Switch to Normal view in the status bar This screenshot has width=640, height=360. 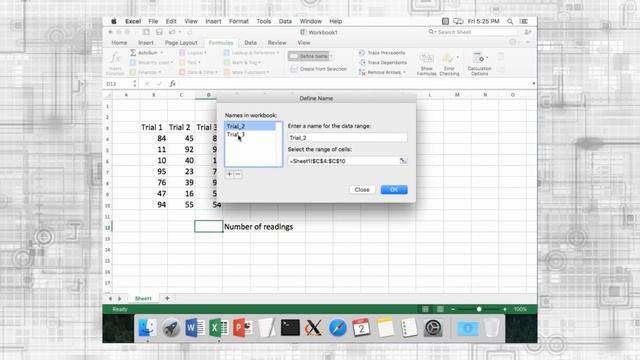click(x=425, y=309)
